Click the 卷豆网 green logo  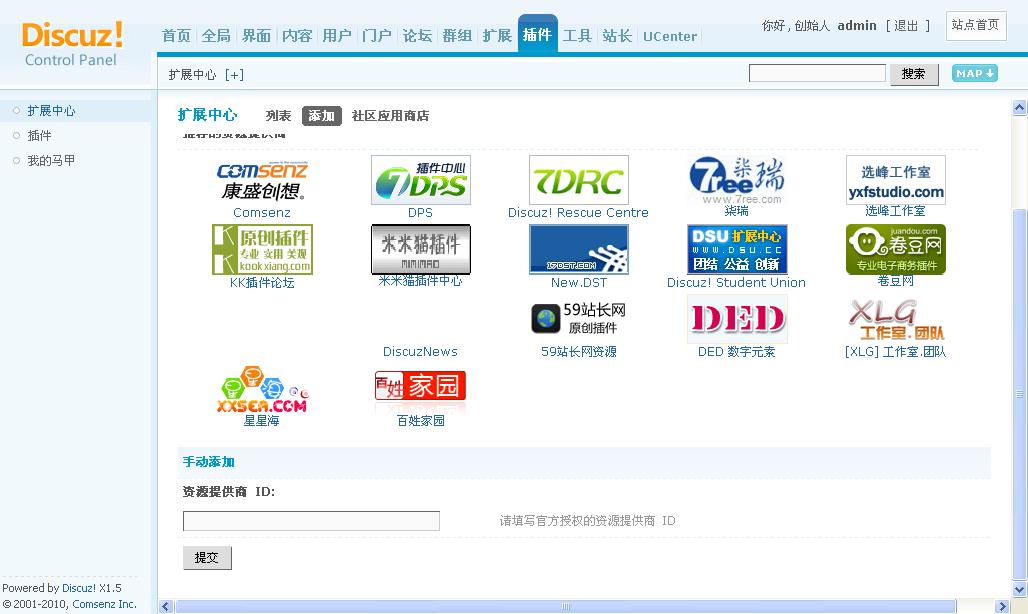(x=896, y=250)
